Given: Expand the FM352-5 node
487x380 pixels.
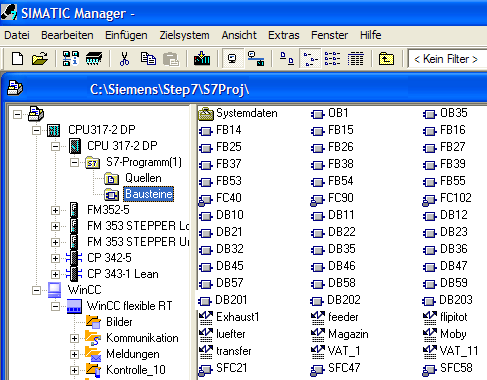Looking at the screenshot, I should click(x=55, y=210).
